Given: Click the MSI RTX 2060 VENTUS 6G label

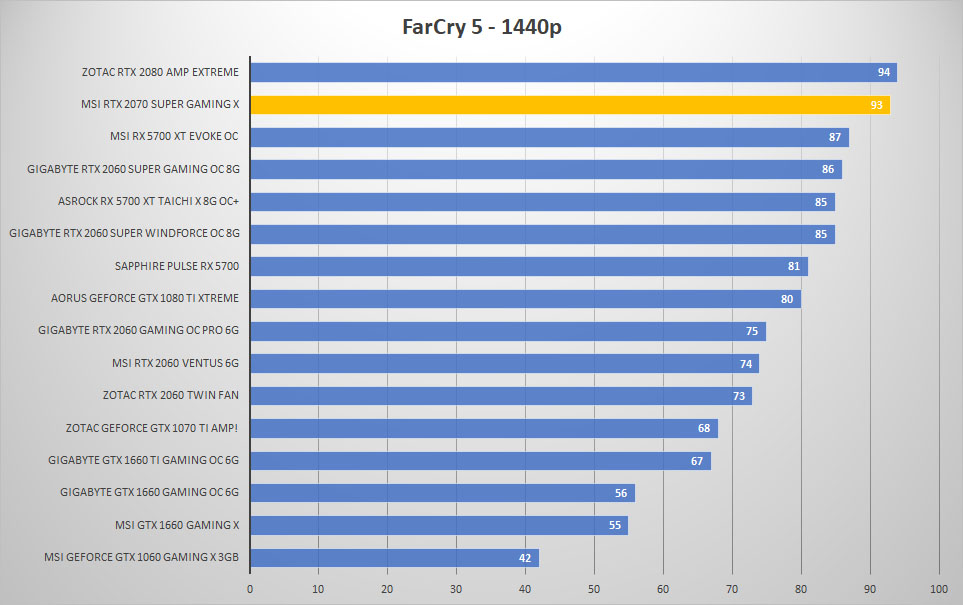Looking at the screenshot, I should (176, 363).
